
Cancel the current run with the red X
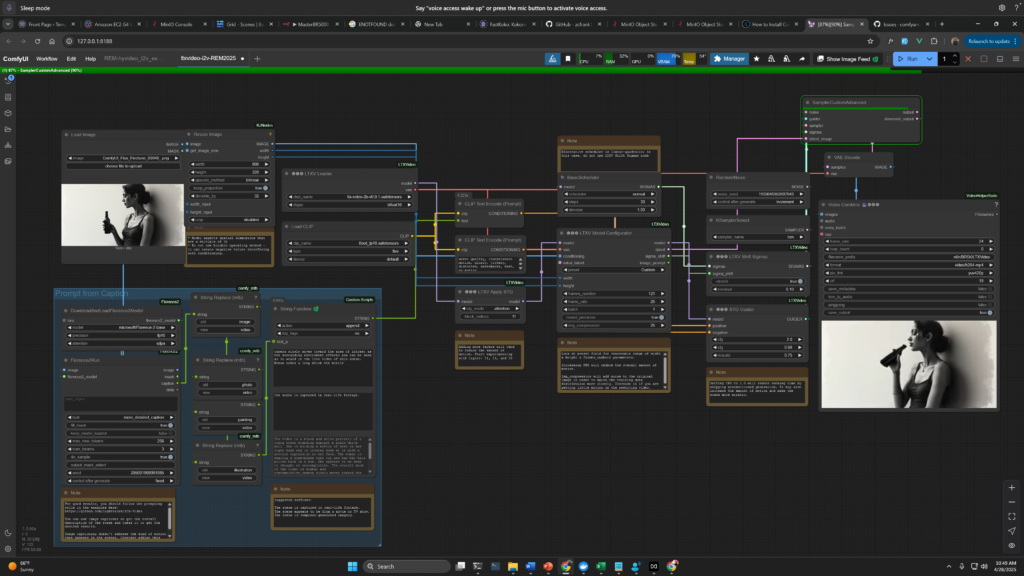968,59
